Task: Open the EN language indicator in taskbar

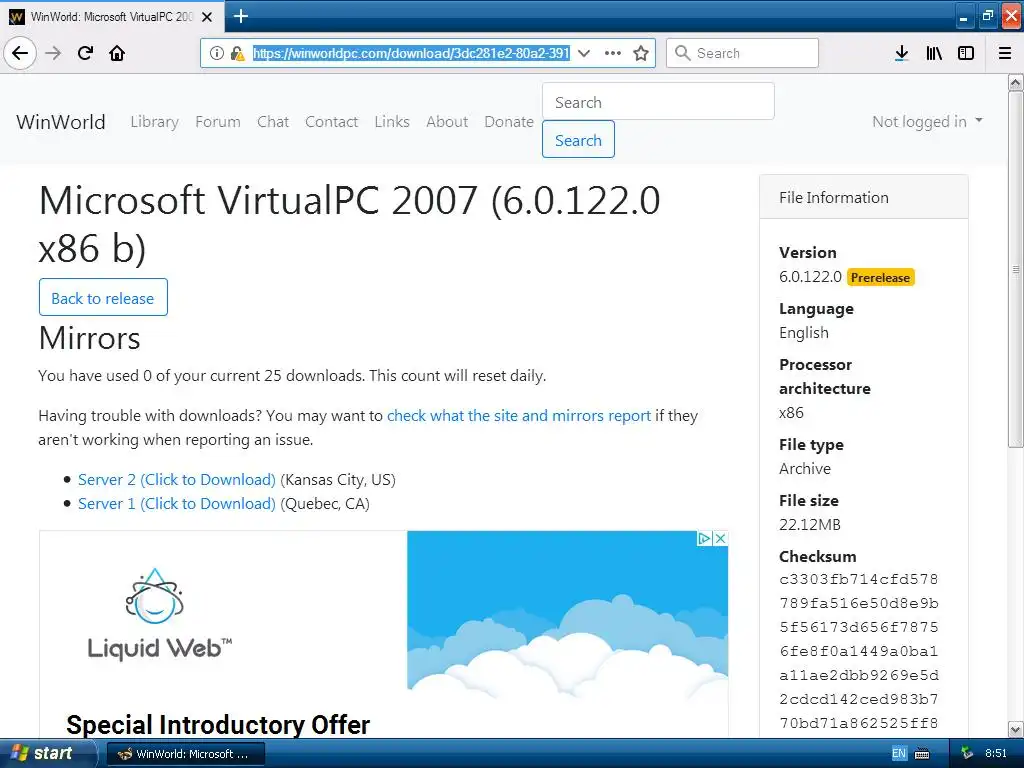Action: pyautogui.click(x=899, y=754)
